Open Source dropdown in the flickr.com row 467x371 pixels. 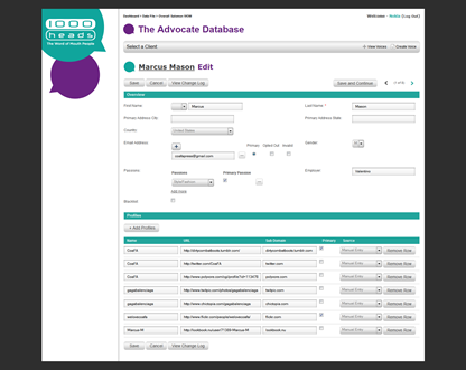point(361,317)
